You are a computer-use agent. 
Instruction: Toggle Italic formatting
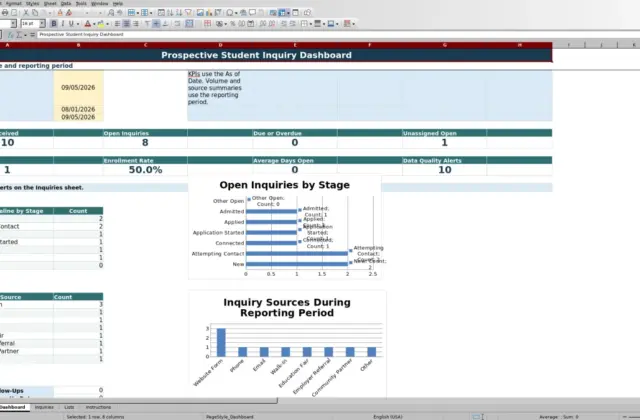click(x=62, y=24)
